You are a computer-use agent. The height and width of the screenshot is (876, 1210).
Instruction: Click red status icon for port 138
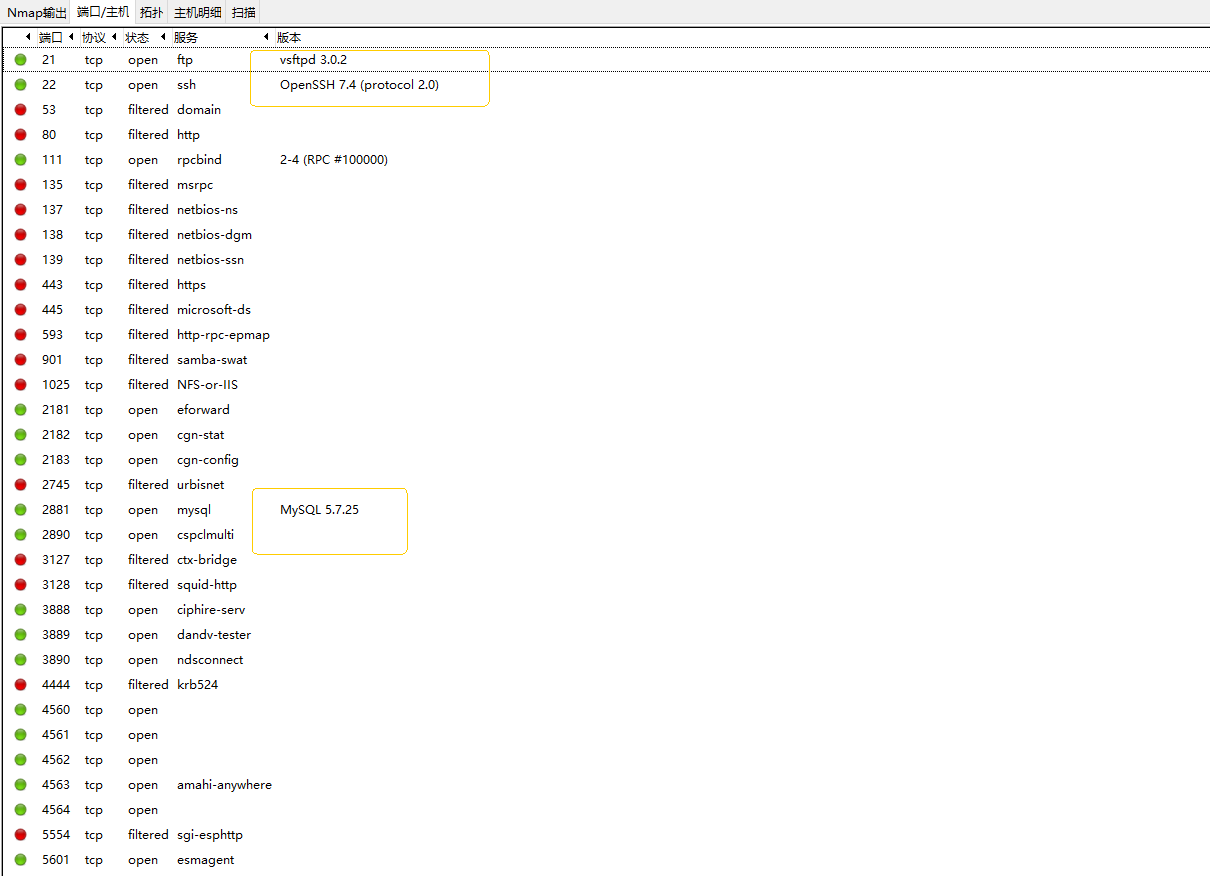(x=21, y=235)
